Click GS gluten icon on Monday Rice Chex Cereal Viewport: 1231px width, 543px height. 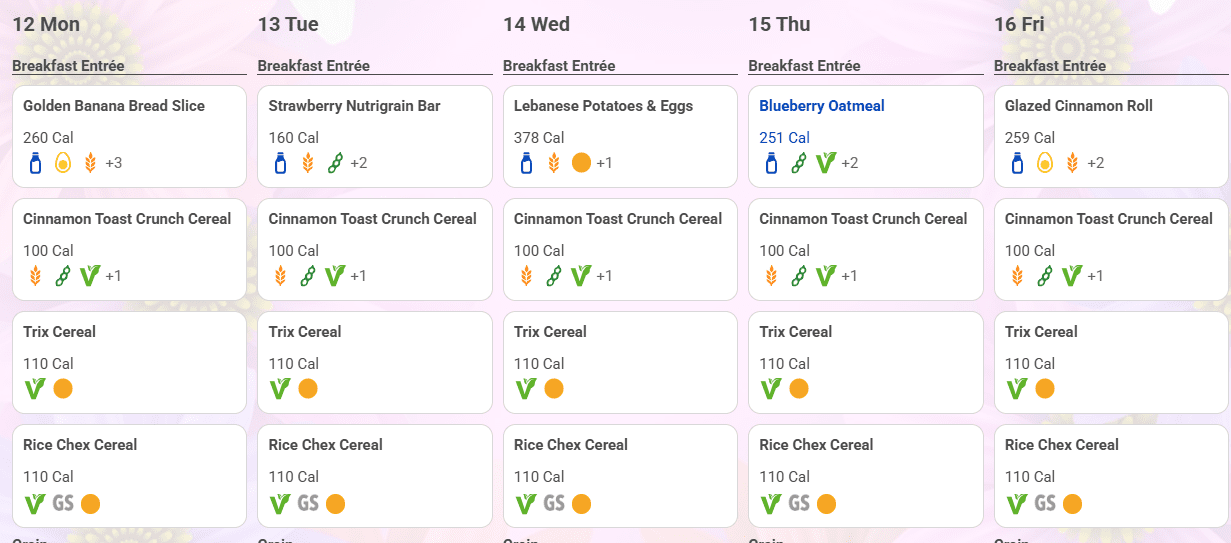tap(62, 503)
